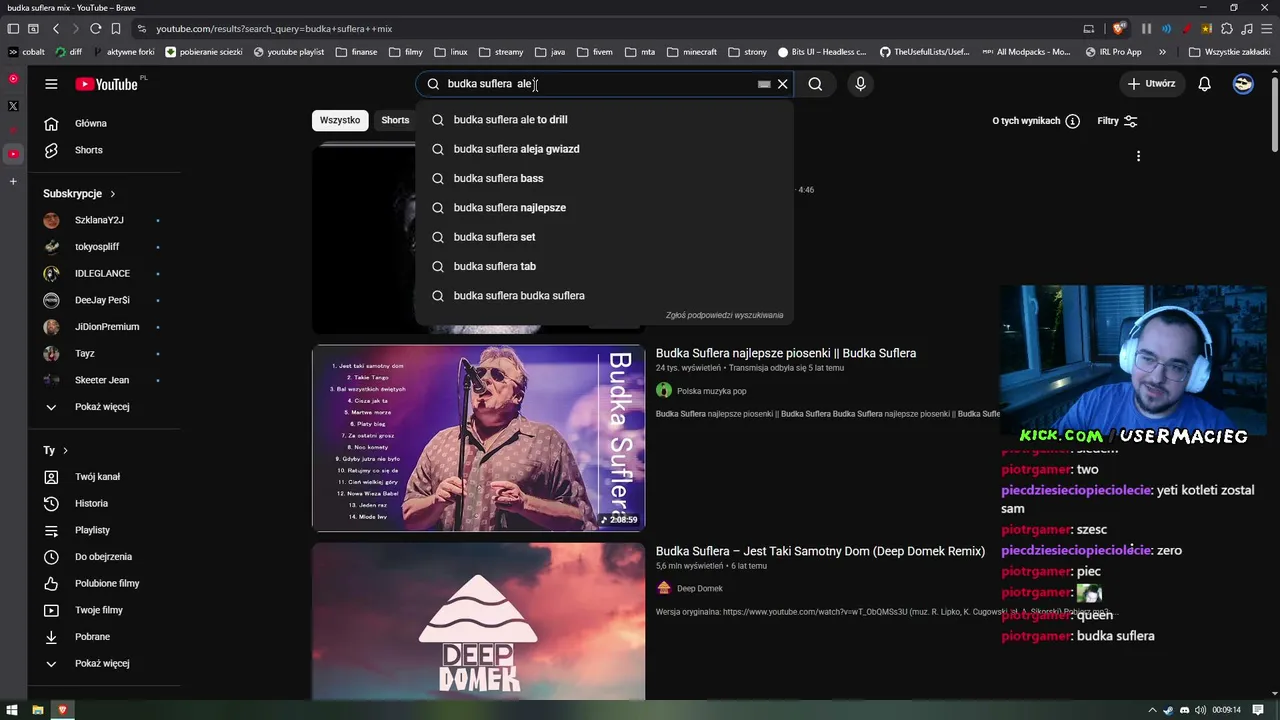This screenshot has height=720, width=1280.
Task: Open the Windows Start menu
Action: [x=13, y=710]
